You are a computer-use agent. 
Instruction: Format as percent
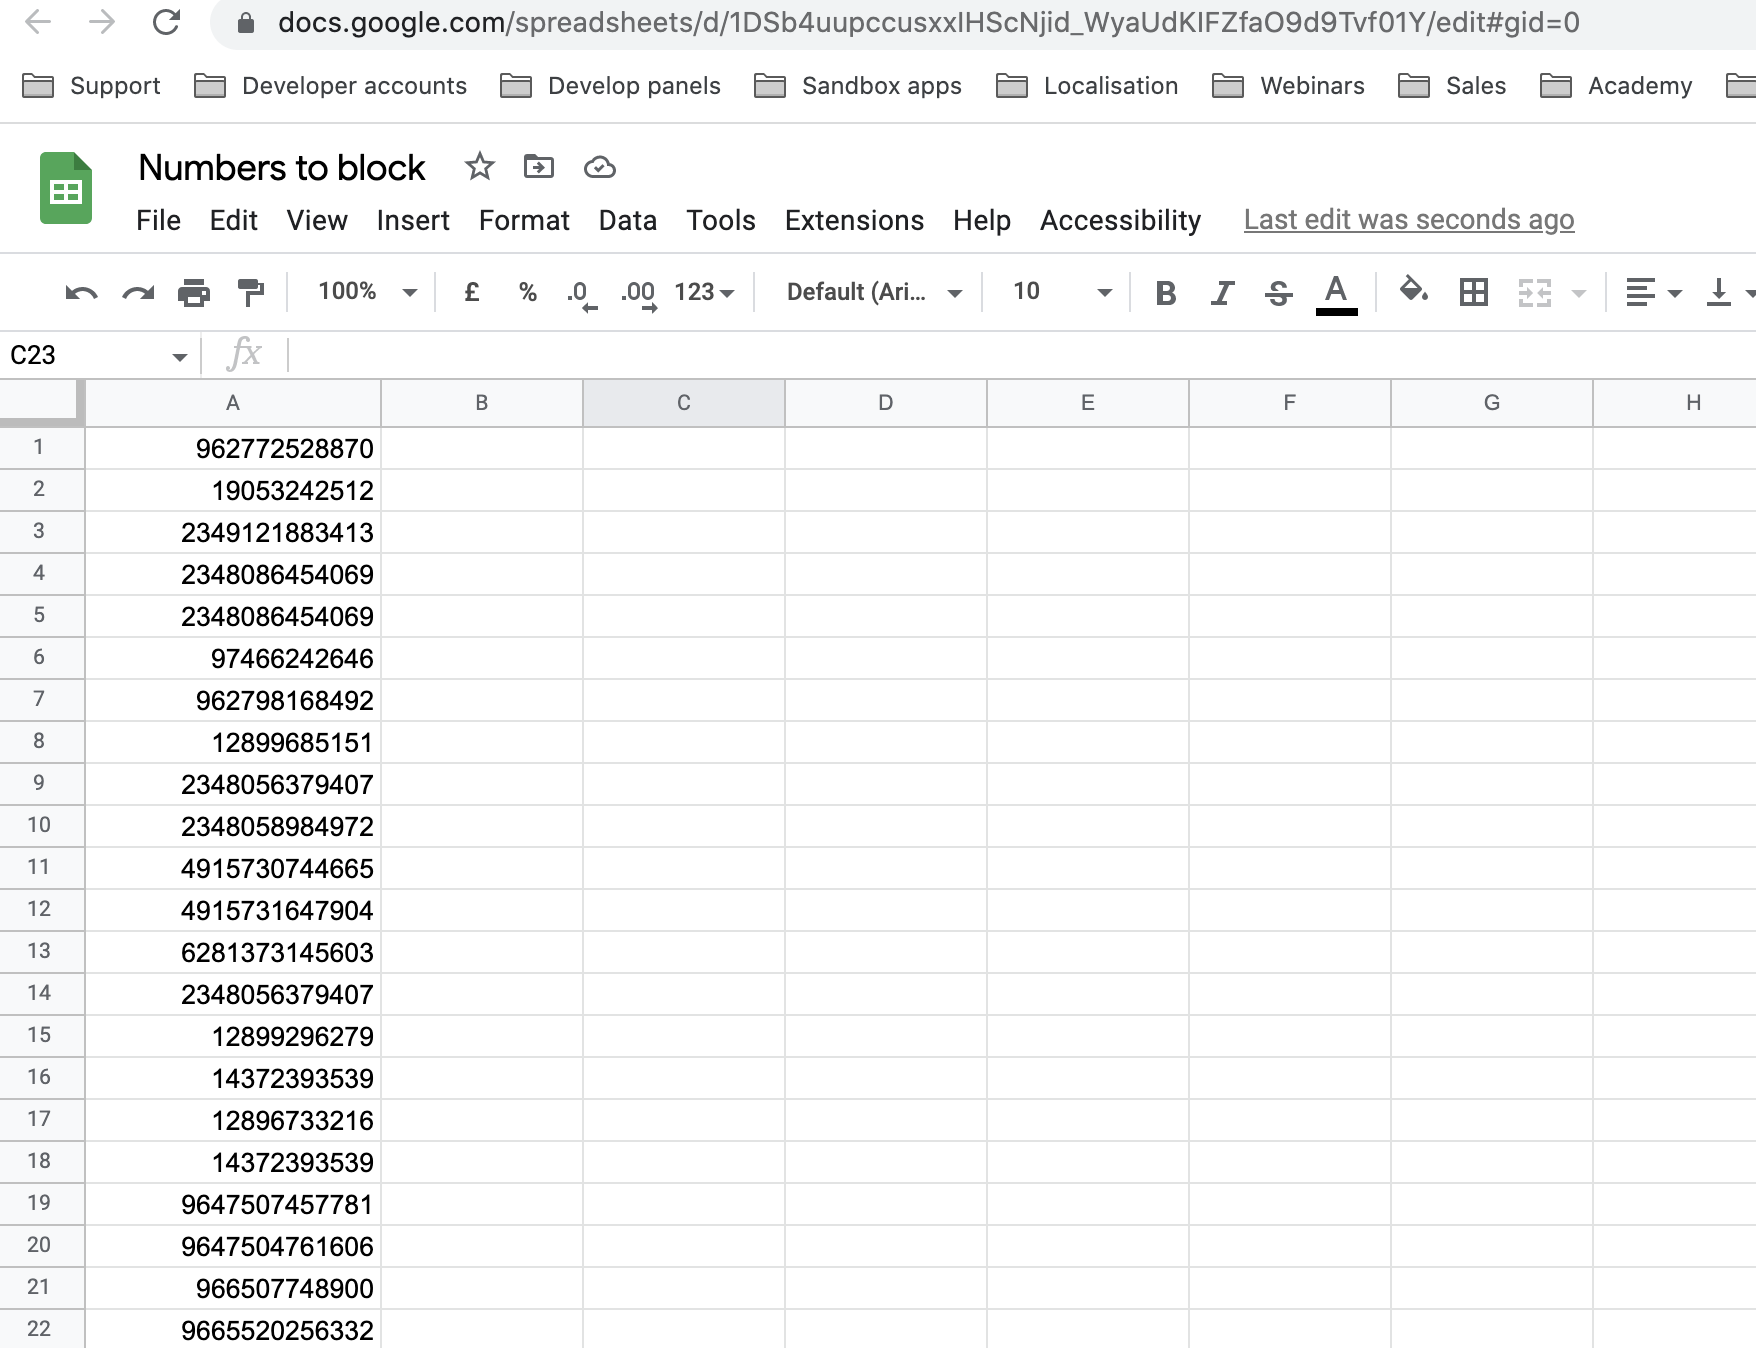click(x=528, y=292)
